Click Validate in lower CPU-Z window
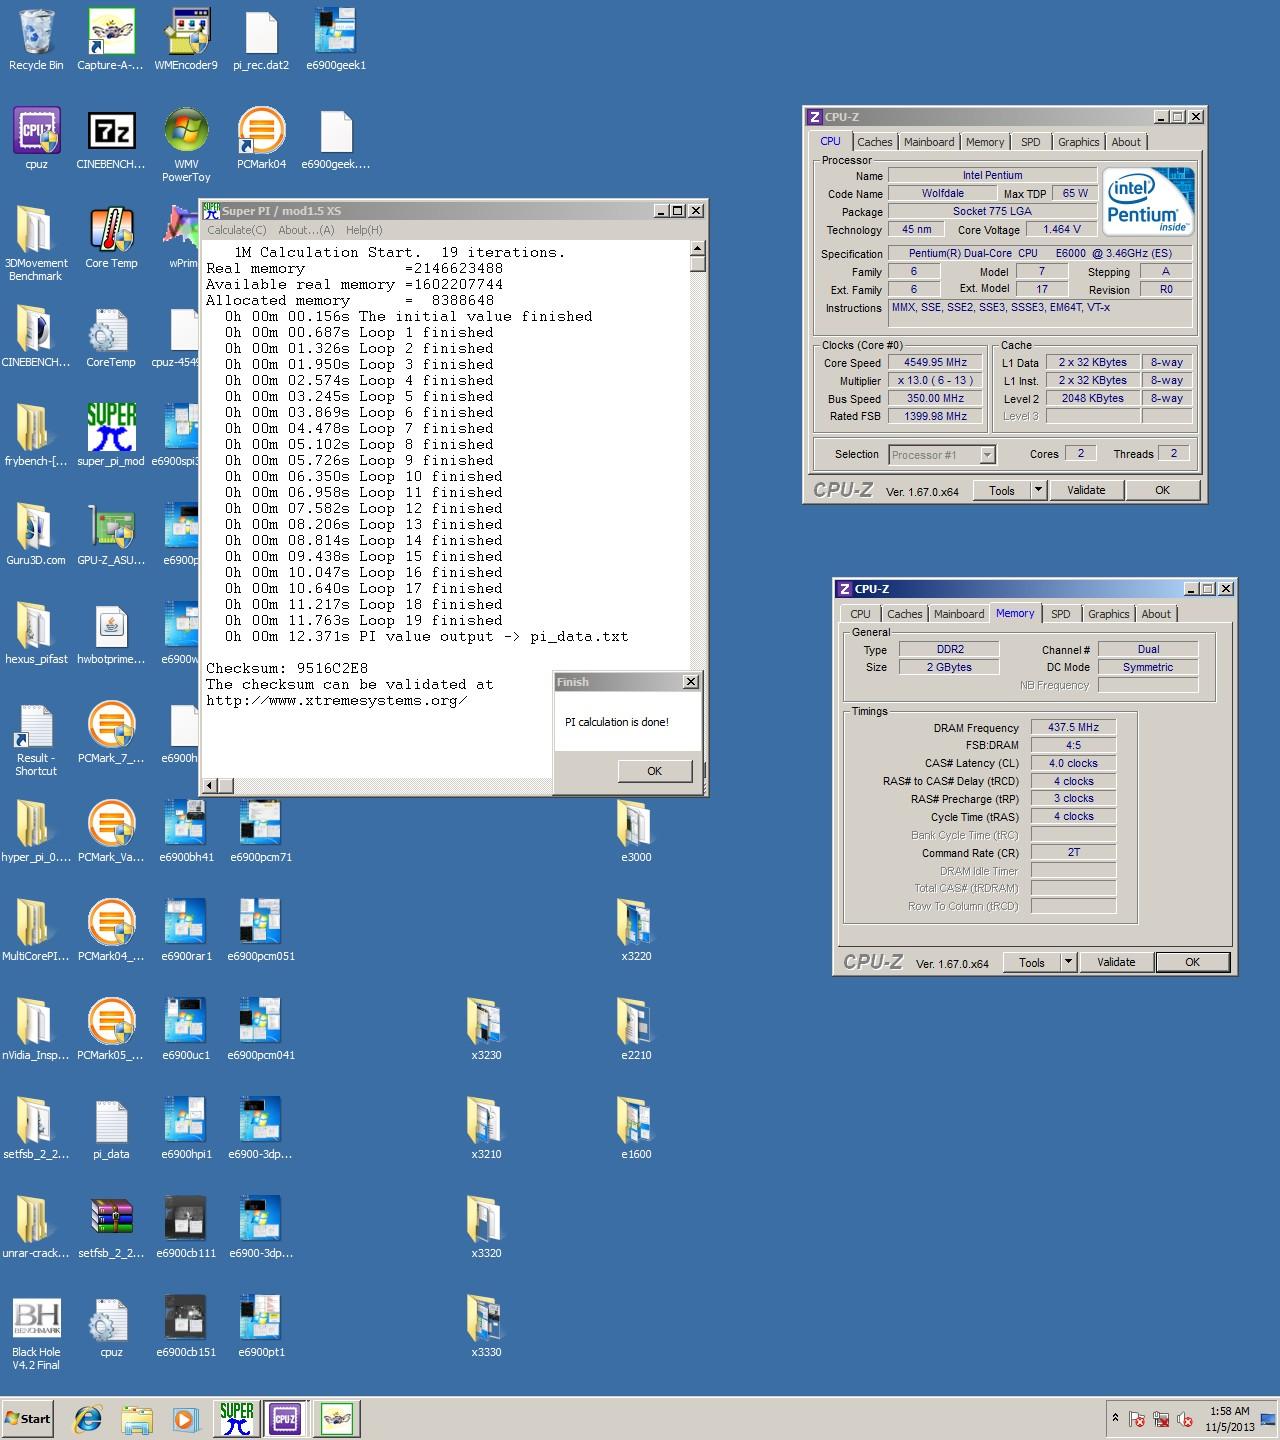1280x1440 pixels. [x=1116, y=962]
